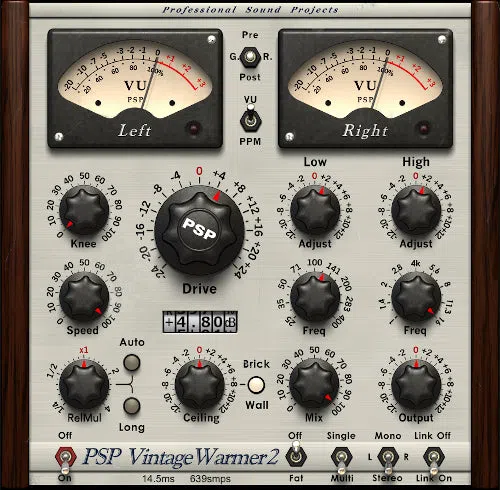Enable the Auto release button
Image resolution: width=500 pixels, height=490 pixels.
point(132,363)
